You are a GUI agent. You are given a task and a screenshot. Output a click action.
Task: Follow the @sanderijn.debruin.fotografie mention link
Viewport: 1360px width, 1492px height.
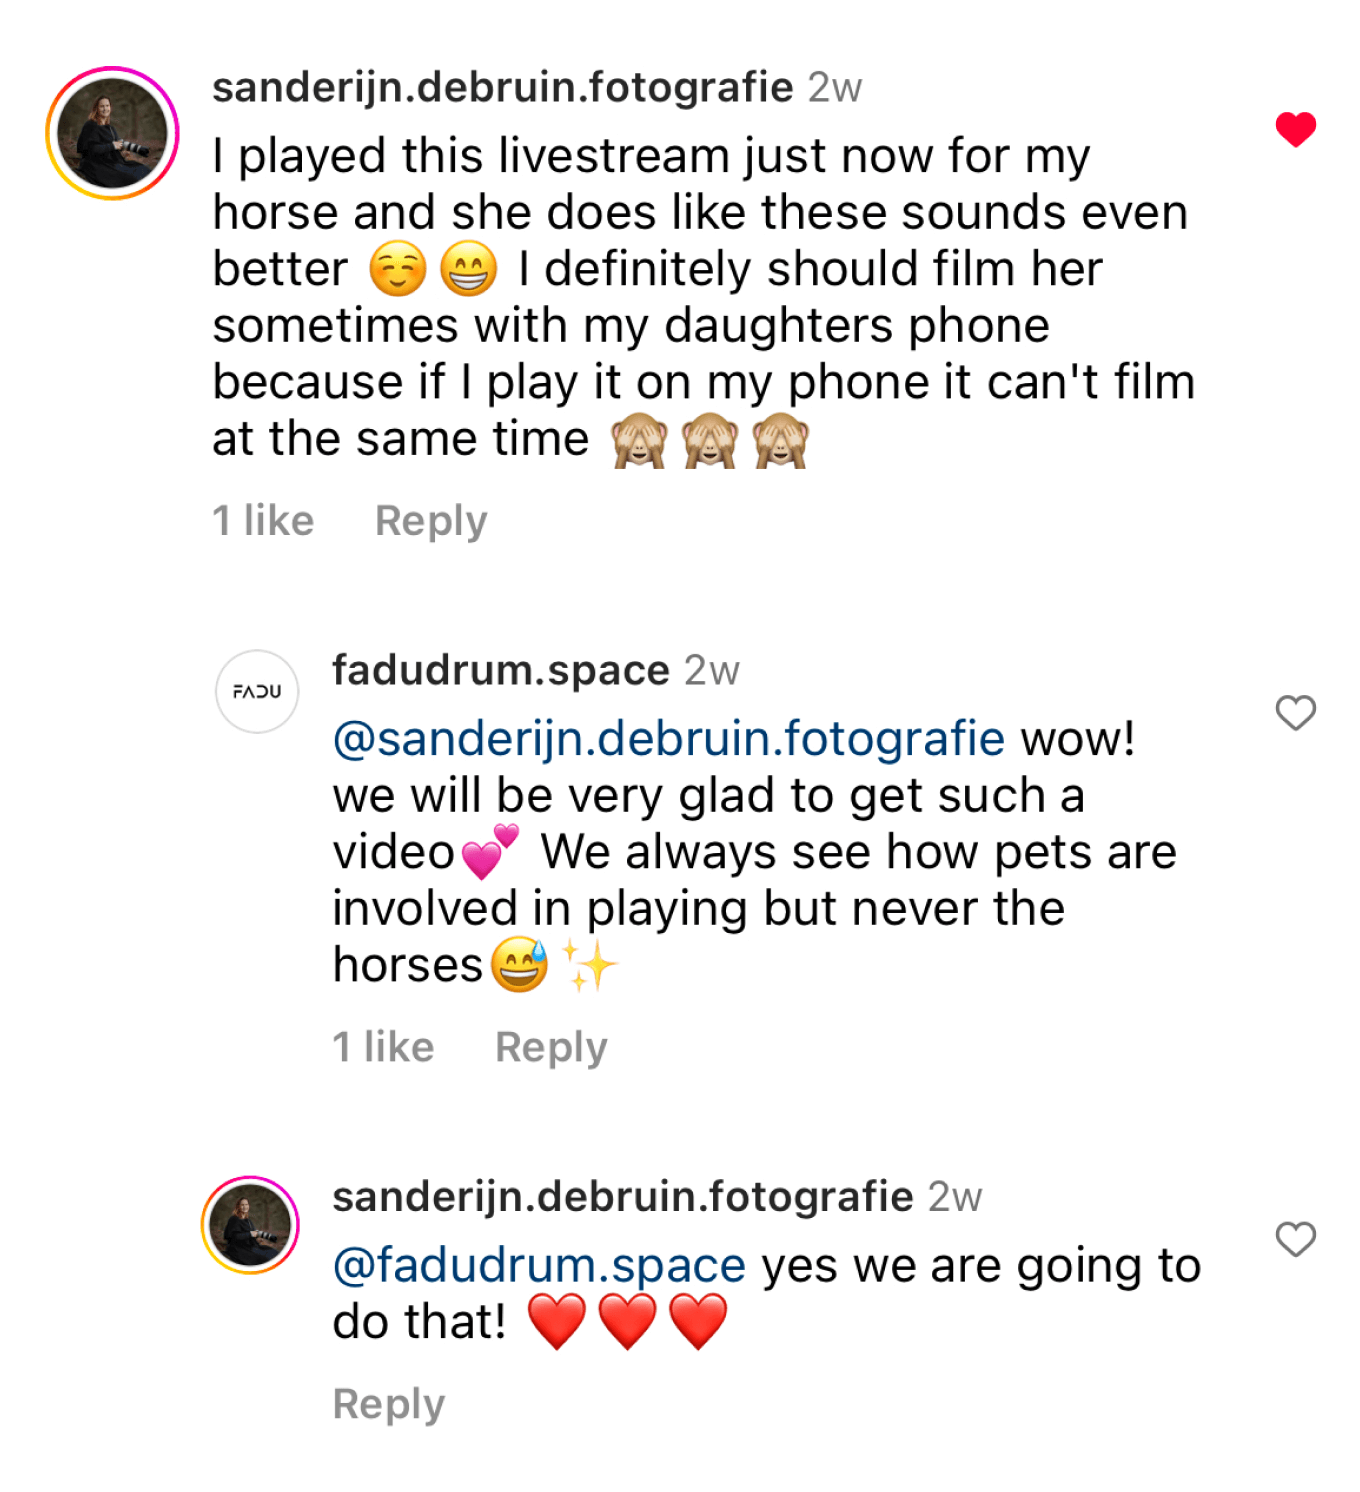point(668,739)
